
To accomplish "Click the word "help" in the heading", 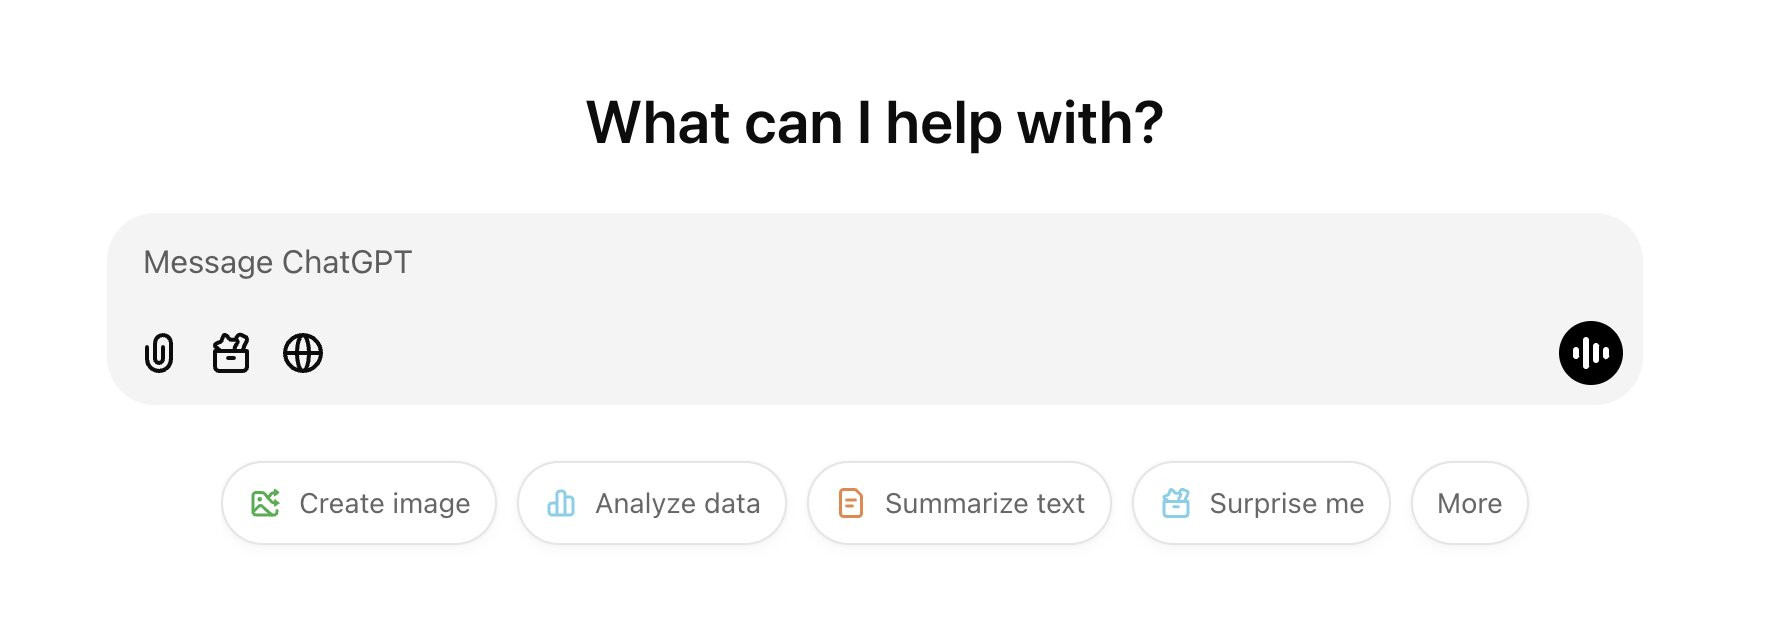I will [x=943, y=123].
